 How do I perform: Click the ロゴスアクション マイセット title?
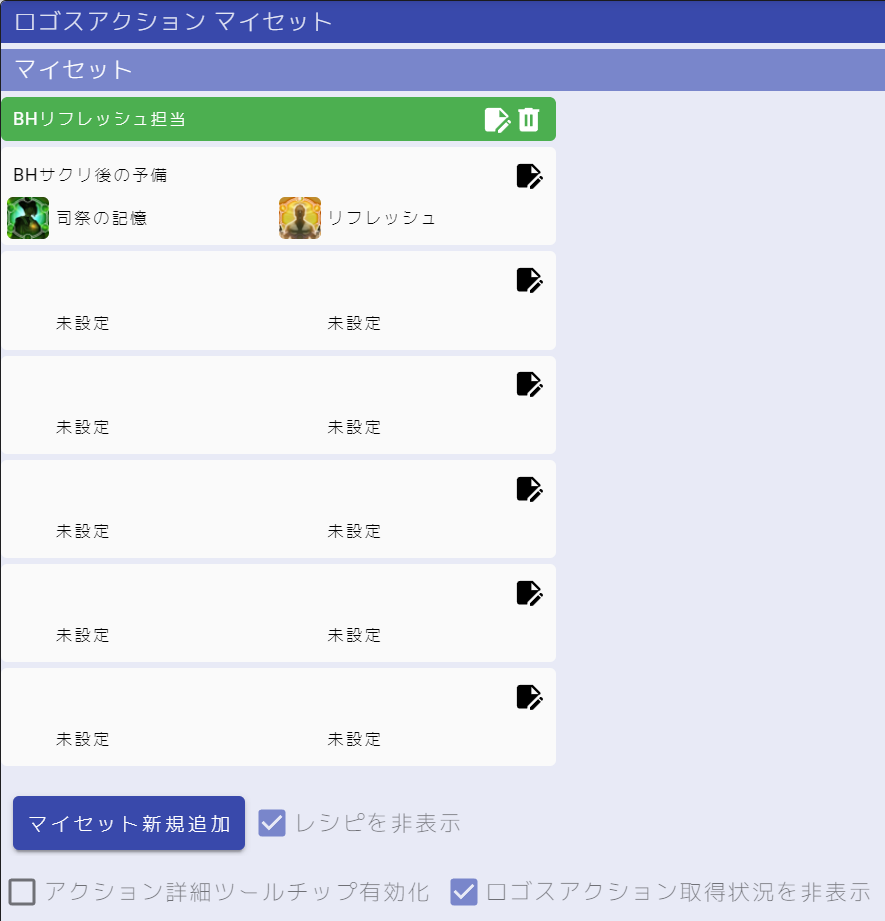point(173,22)
